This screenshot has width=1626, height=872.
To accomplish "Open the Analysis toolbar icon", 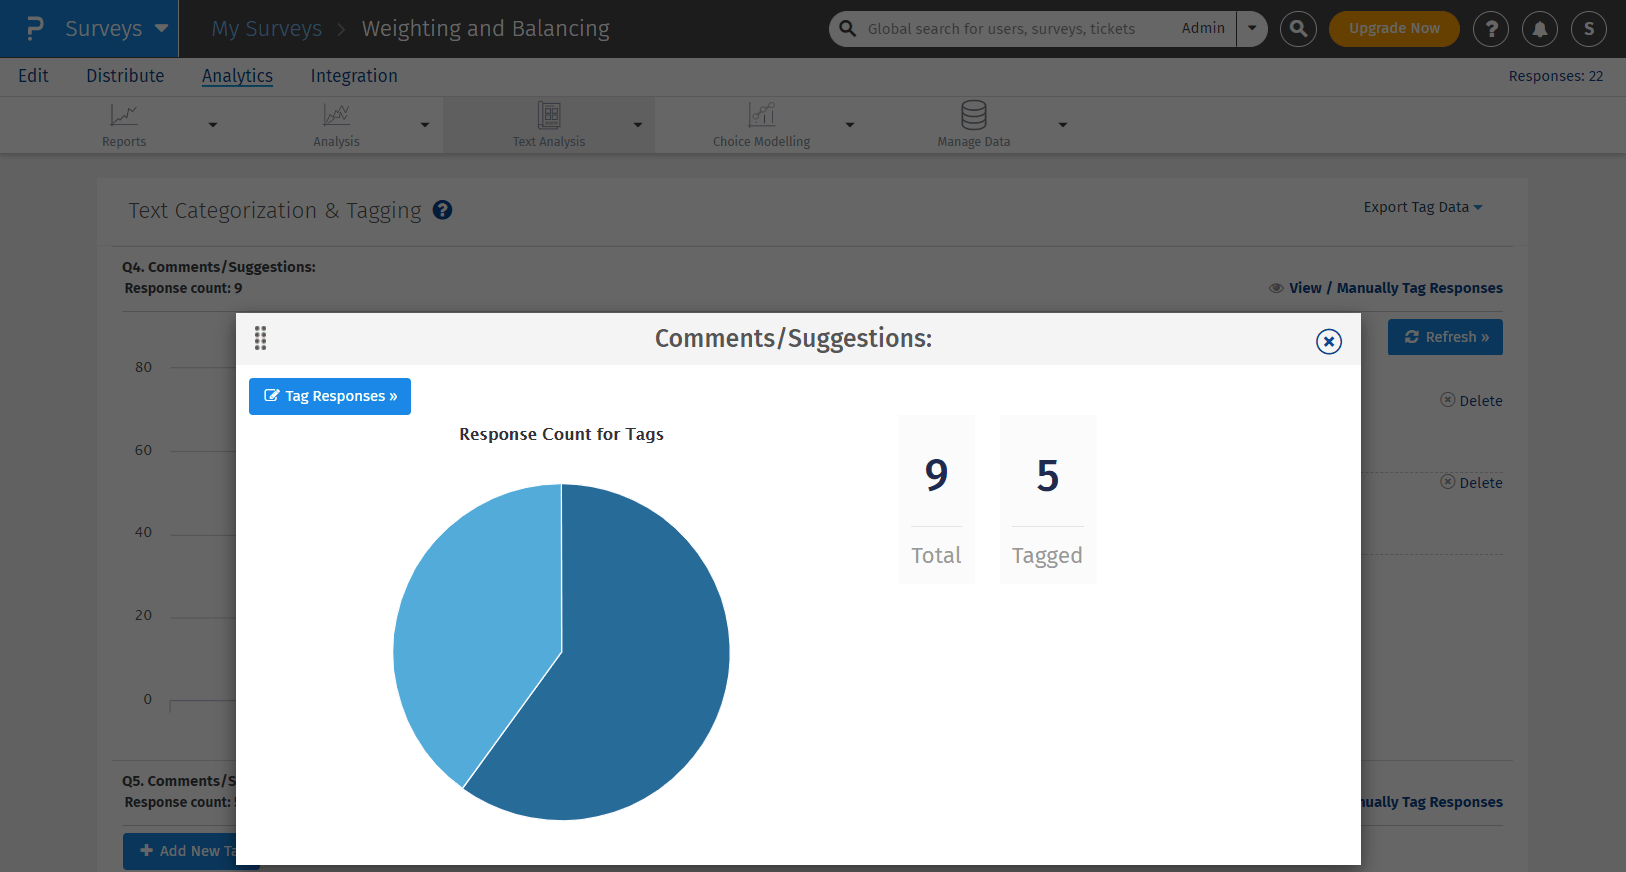I will click(x=336, y=115).
